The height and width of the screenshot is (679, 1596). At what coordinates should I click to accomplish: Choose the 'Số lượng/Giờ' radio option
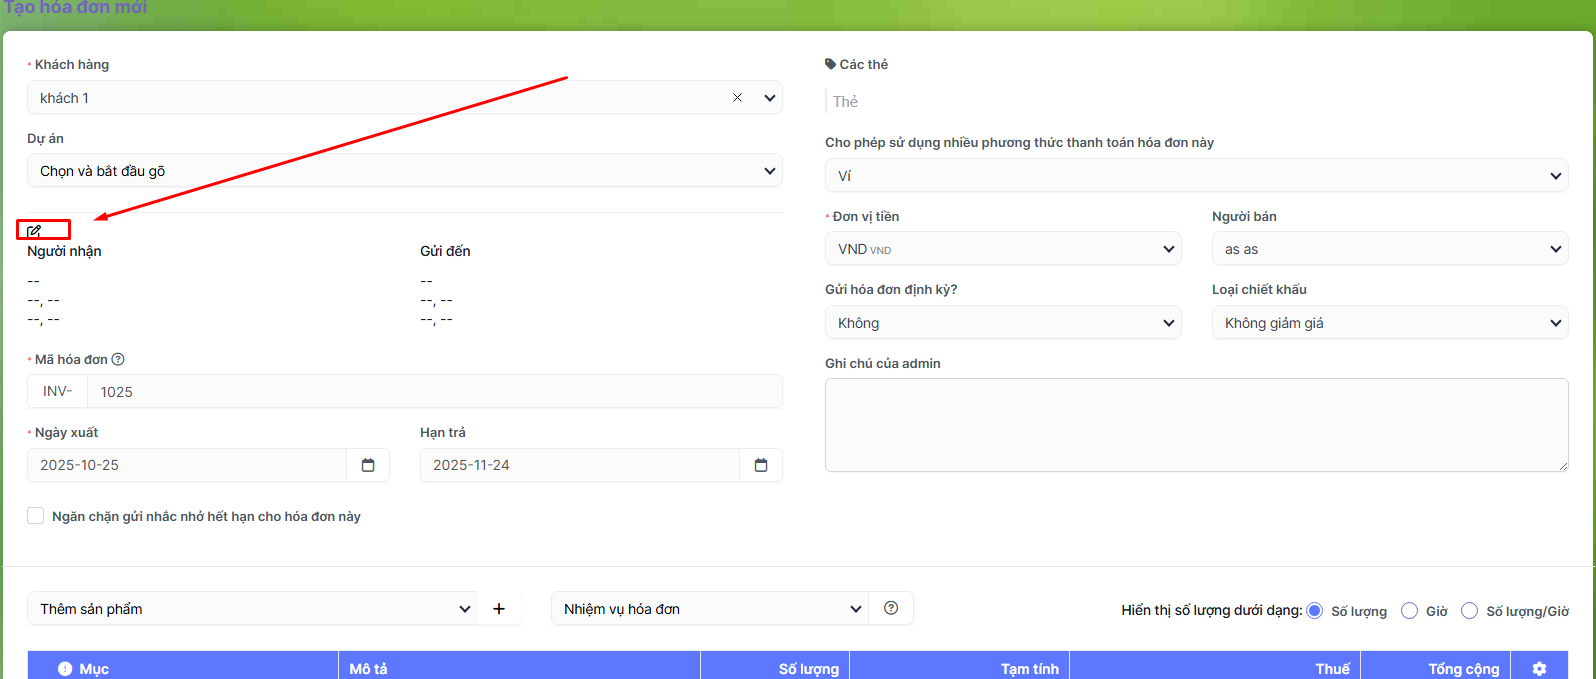1470,611
